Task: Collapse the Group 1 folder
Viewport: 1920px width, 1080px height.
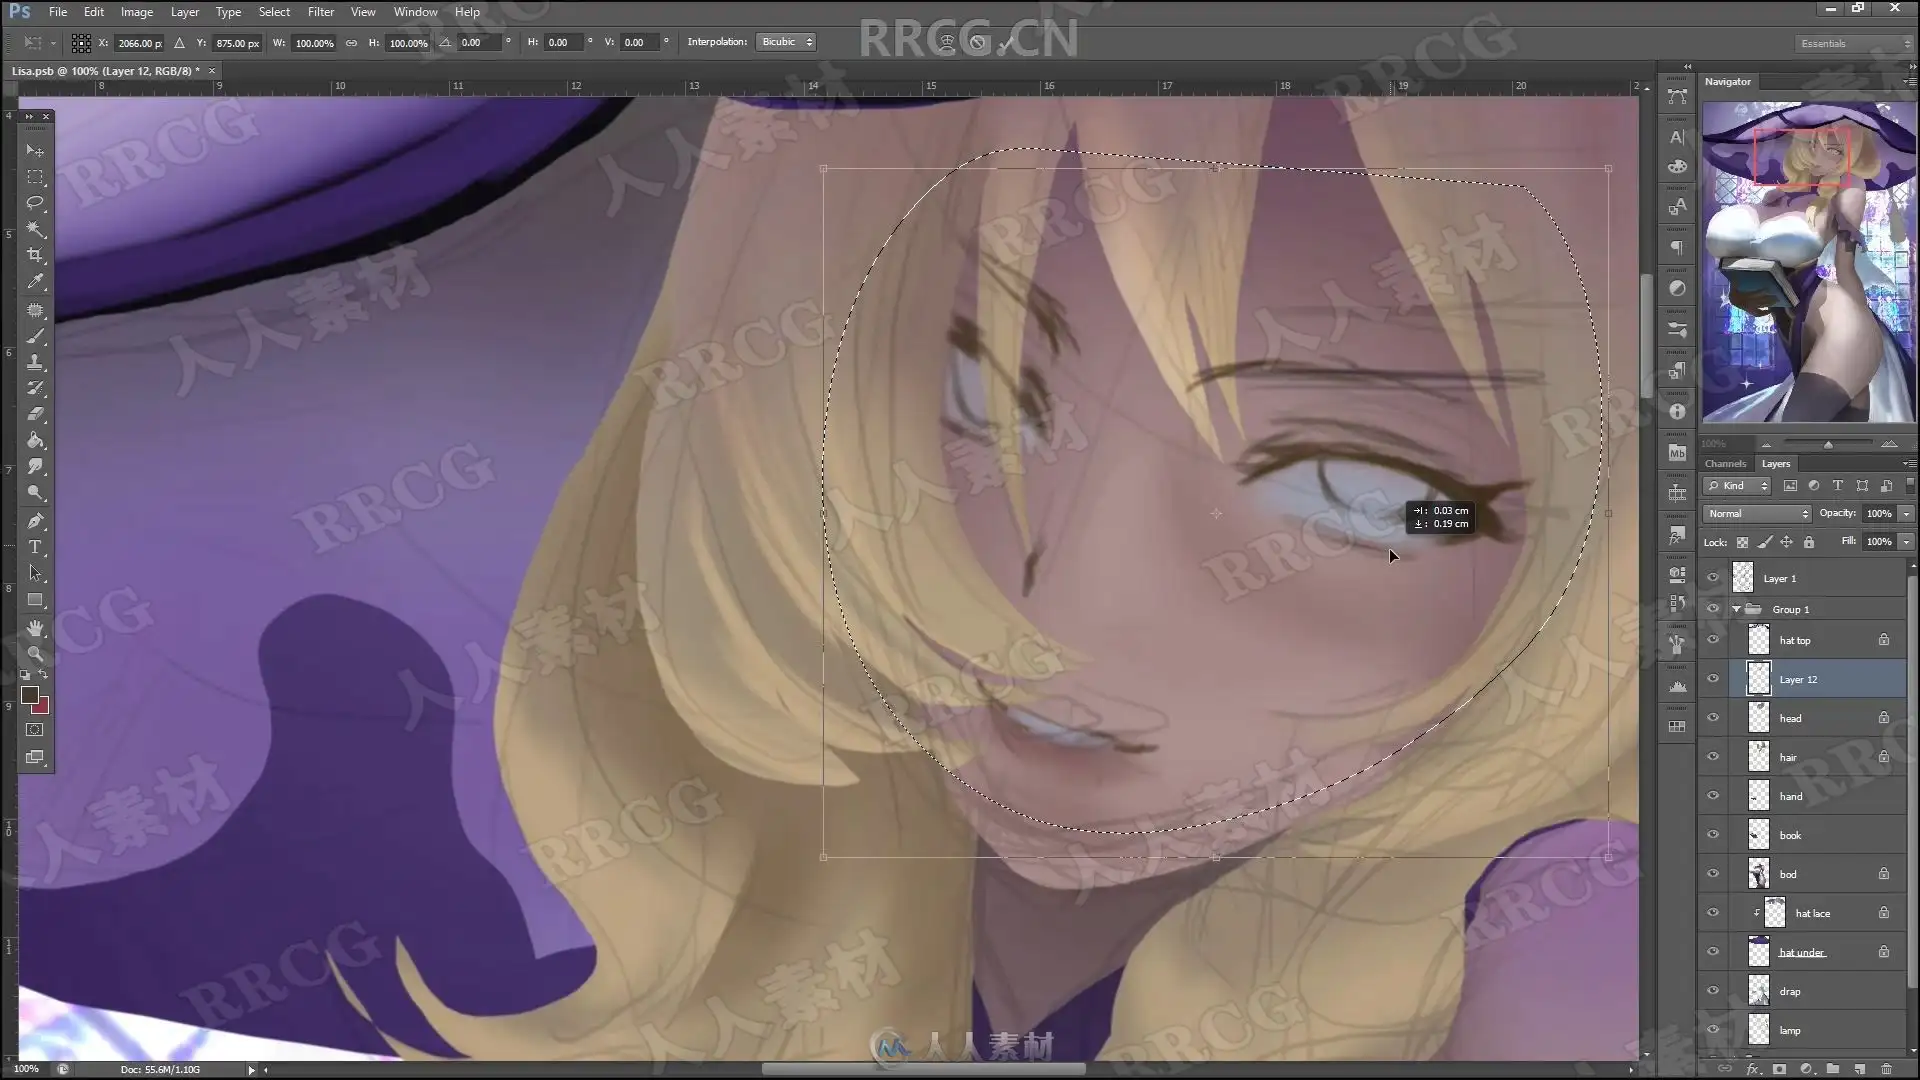Action: click(x=1737, y=609)
